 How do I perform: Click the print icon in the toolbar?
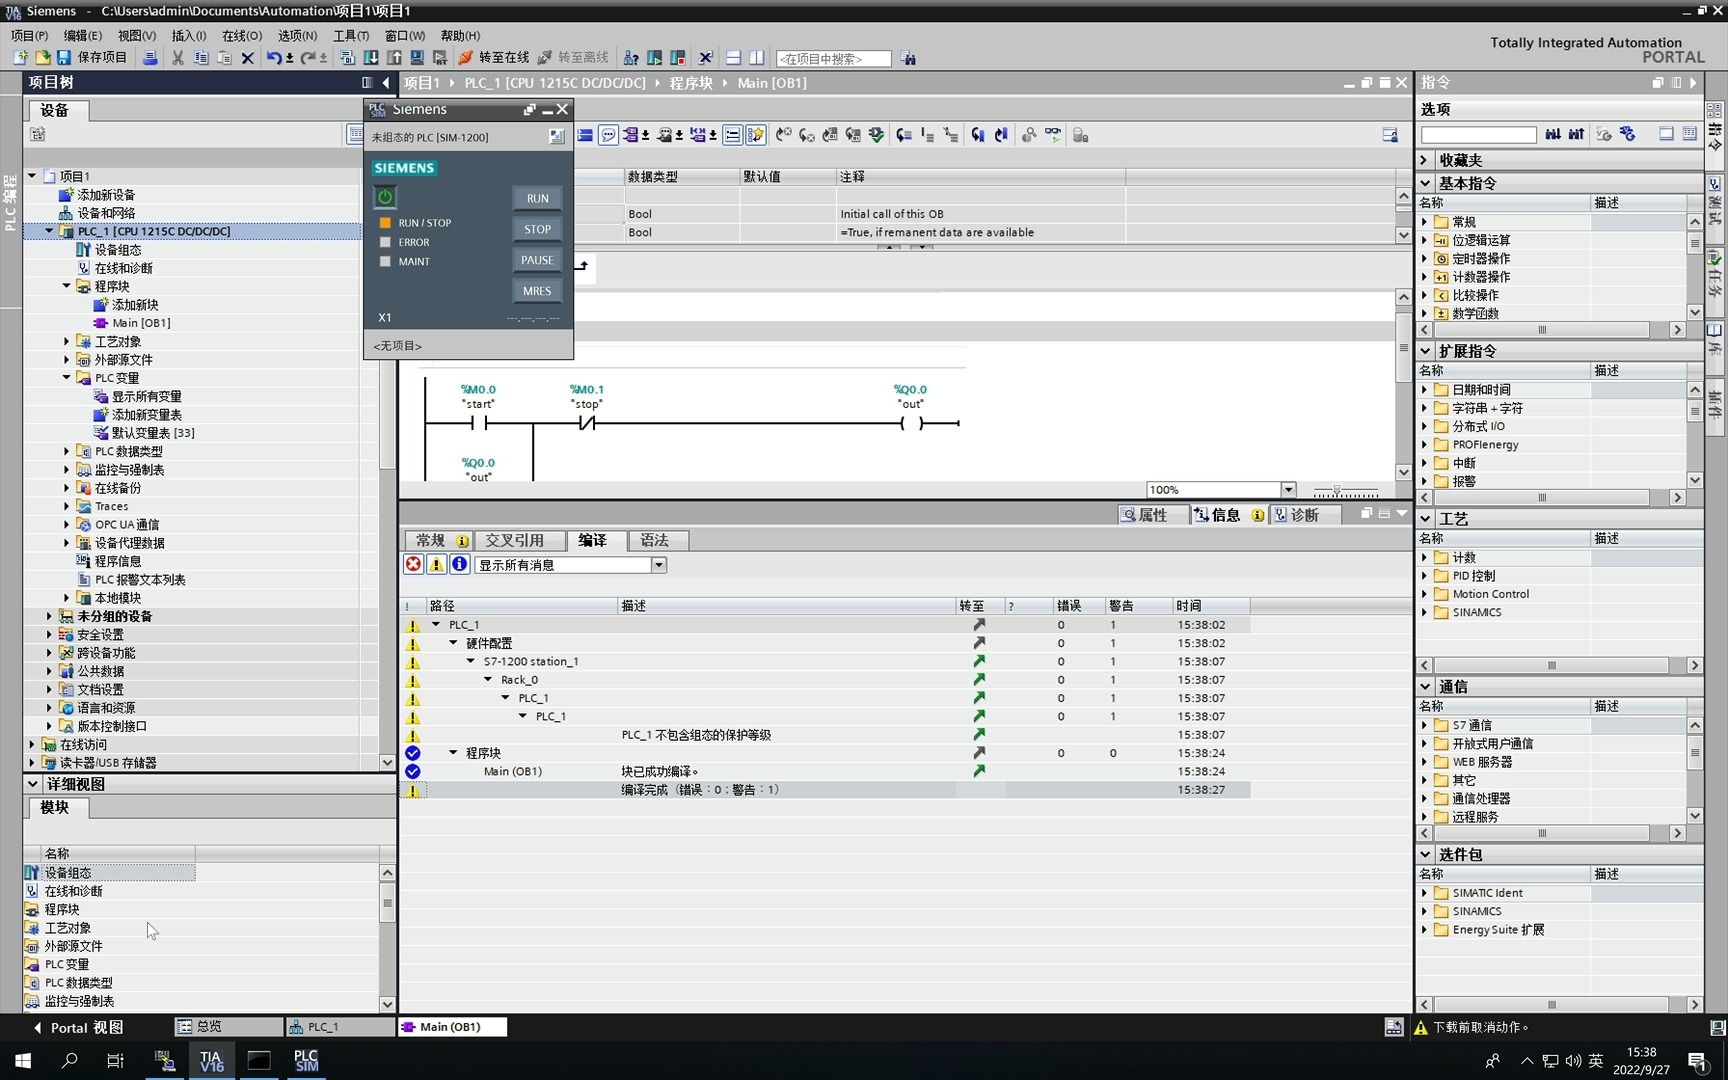click(x=150, y=58)
